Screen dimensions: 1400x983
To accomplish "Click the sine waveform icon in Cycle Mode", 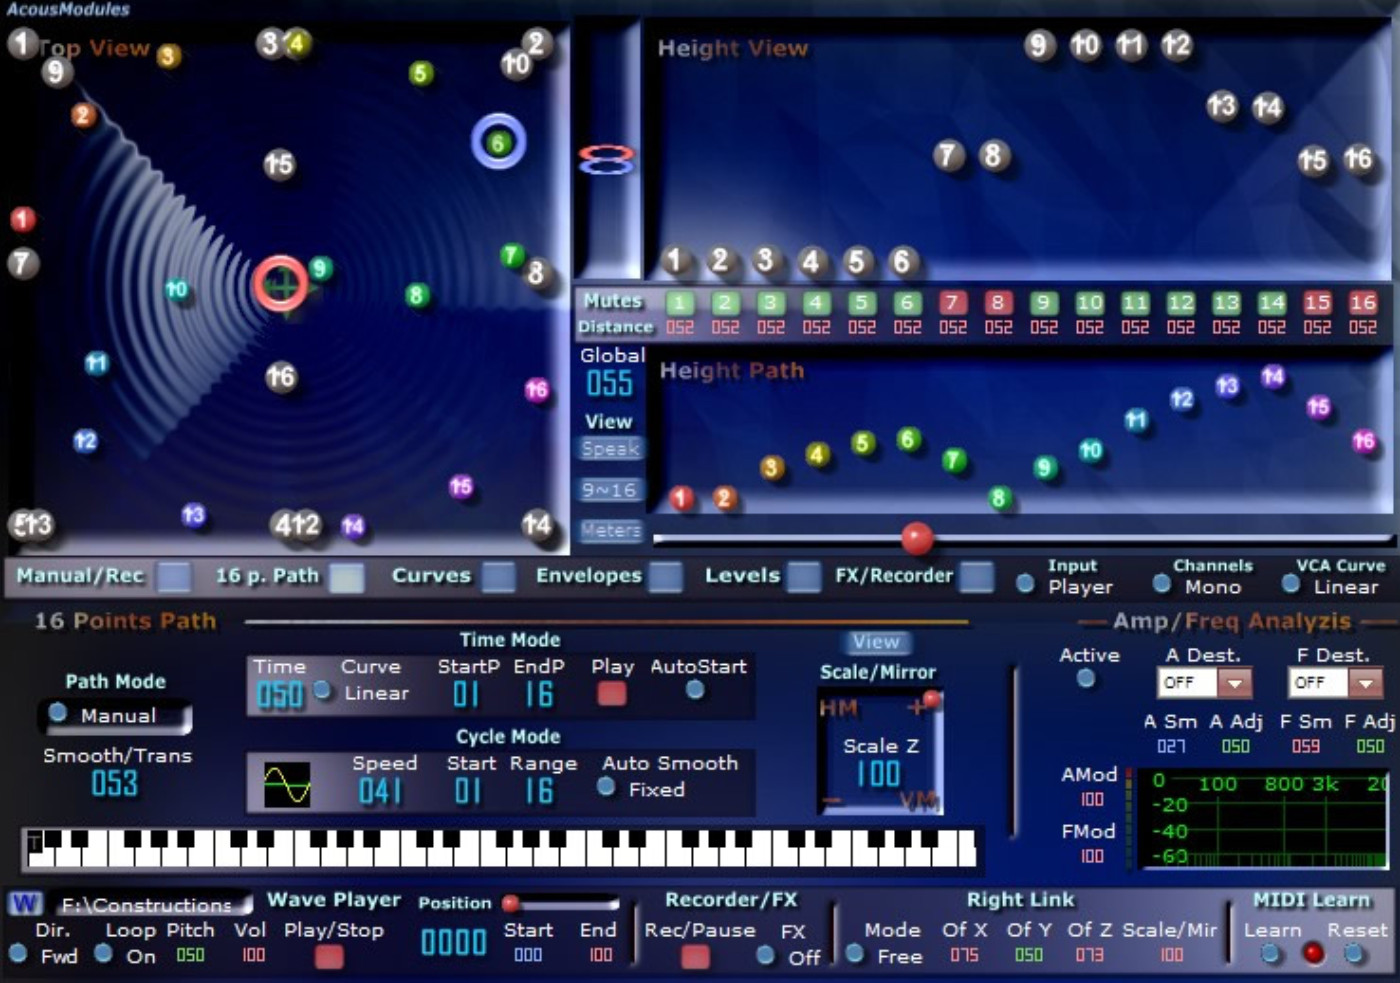I will point(287,786).
